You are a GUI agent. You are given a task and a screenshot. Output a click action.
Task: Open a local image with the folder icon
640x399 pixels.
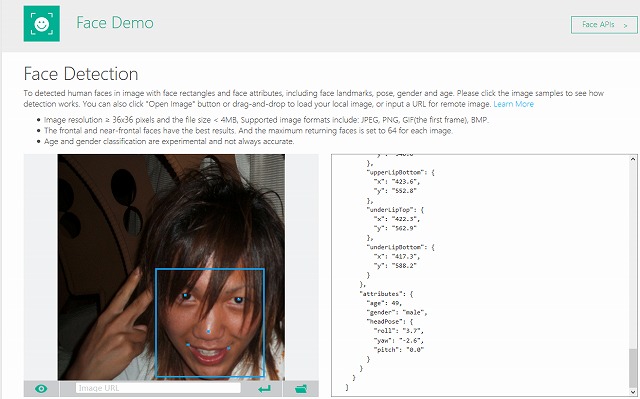[301, 389]
